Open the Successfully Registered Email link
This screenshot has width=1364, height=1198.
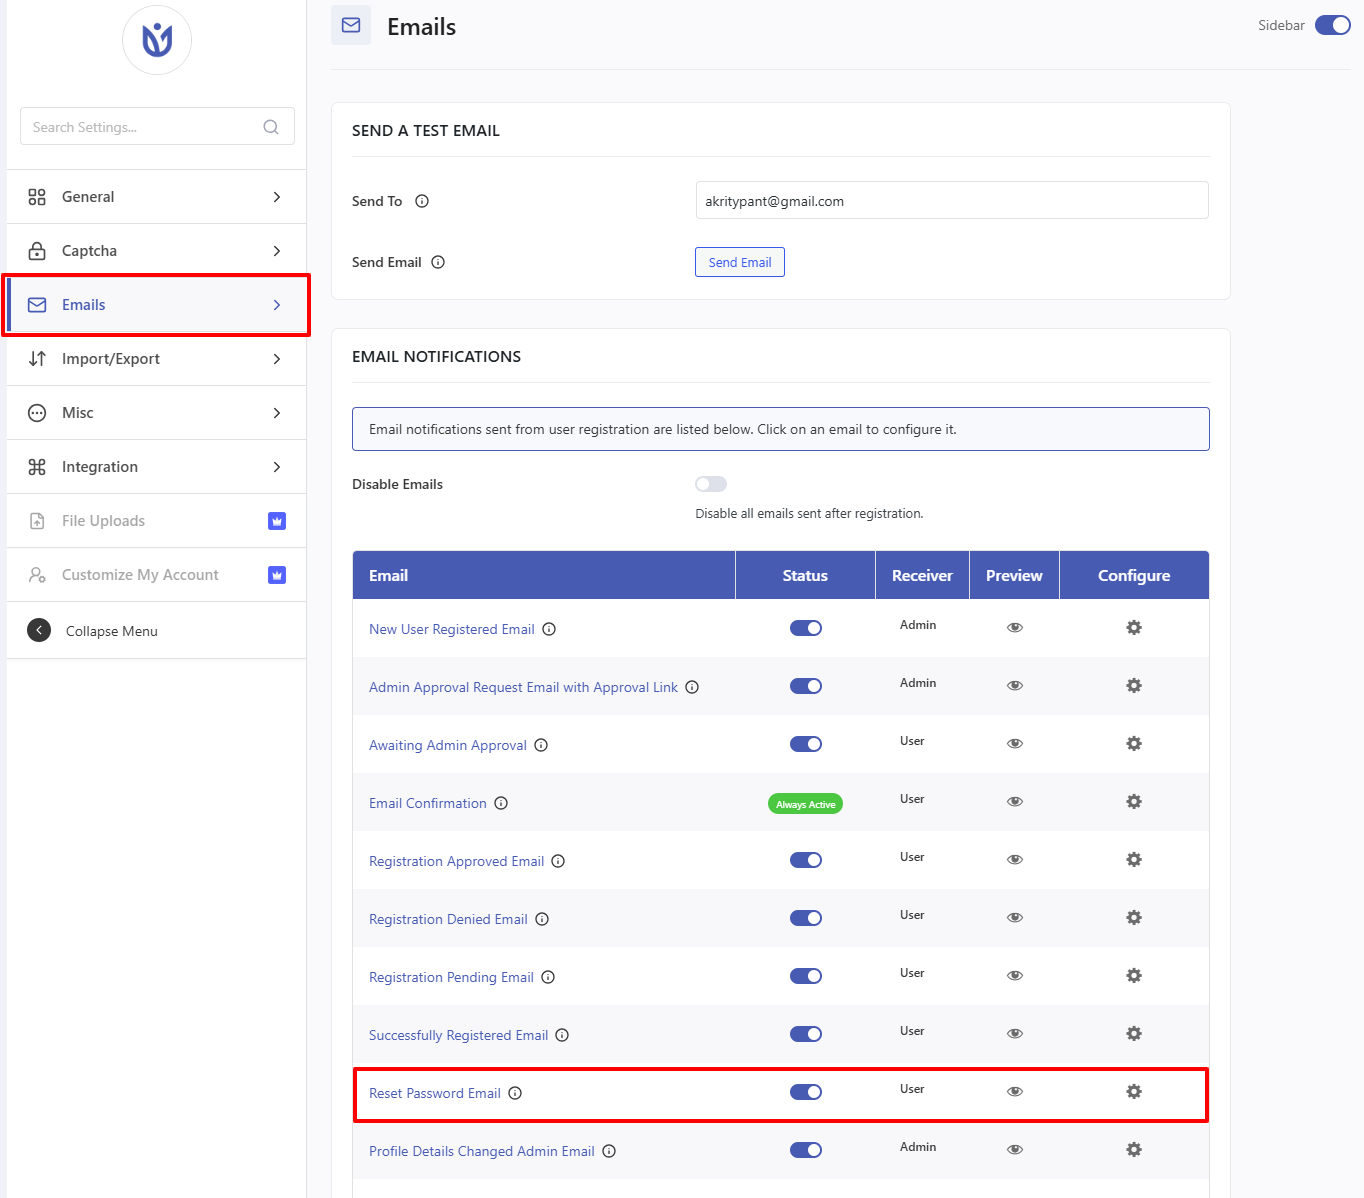point(458,1035)
